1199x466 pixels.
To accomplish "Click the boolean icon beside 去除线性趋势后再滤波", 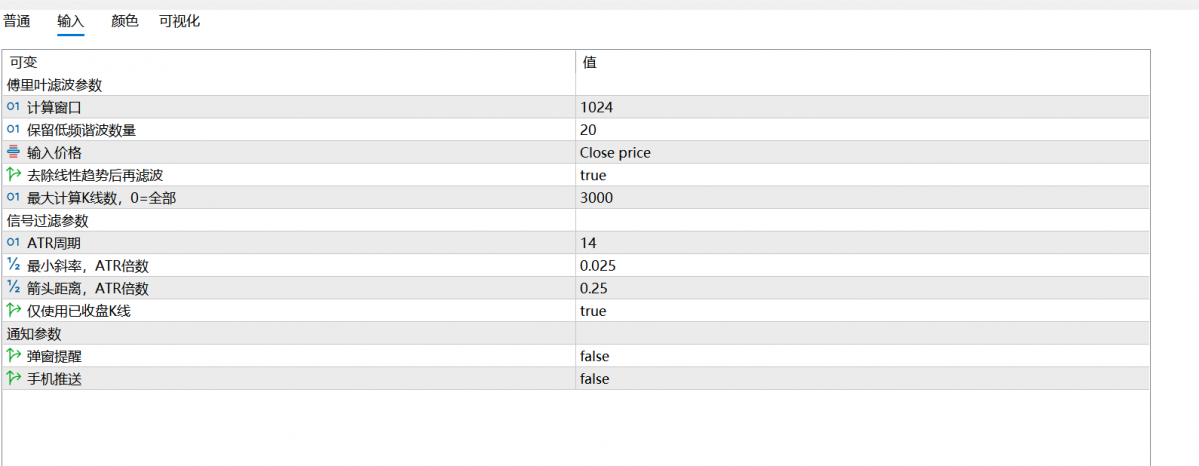I will click(x=13, y=174).
